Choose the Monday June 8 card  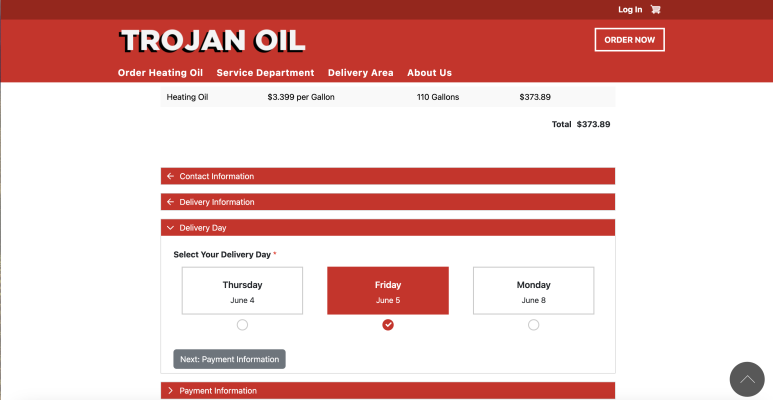click(x=533, y=291)
